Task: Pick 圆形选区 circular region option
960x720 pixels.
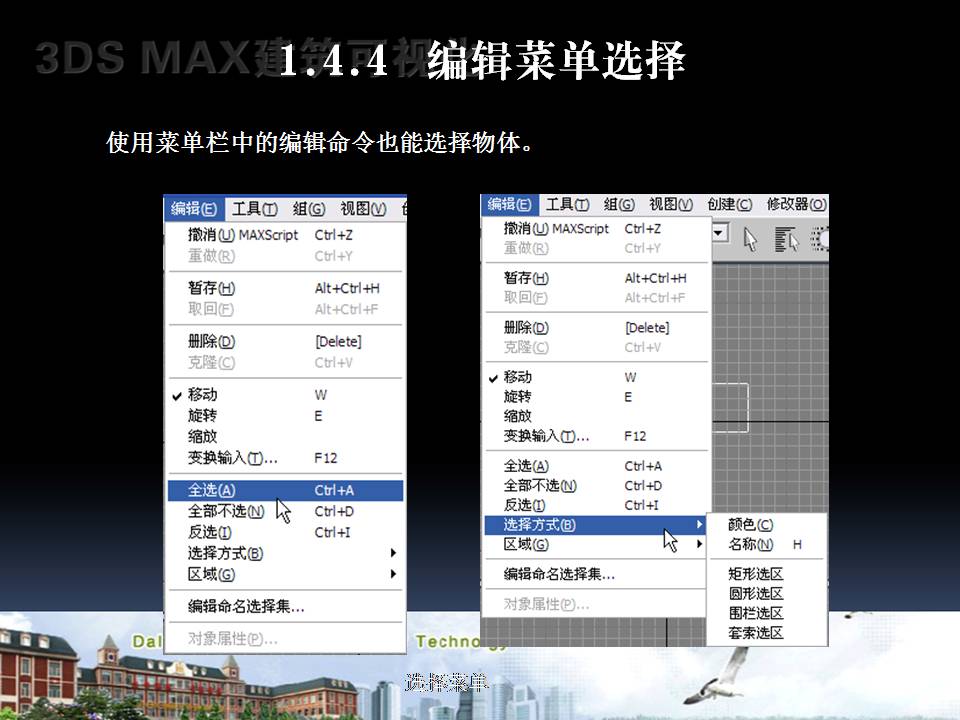Action: (x=756, y=594)
